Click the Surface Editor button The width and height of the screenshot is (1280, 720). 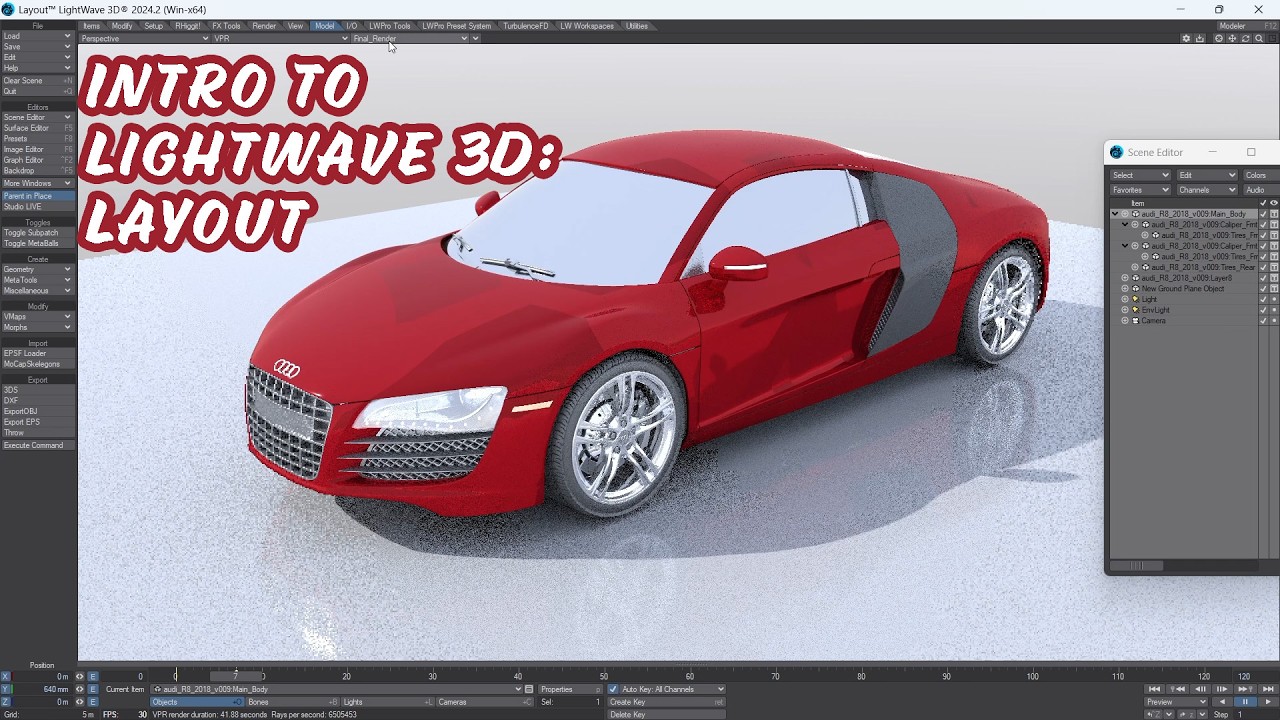[x=37, y=128]
